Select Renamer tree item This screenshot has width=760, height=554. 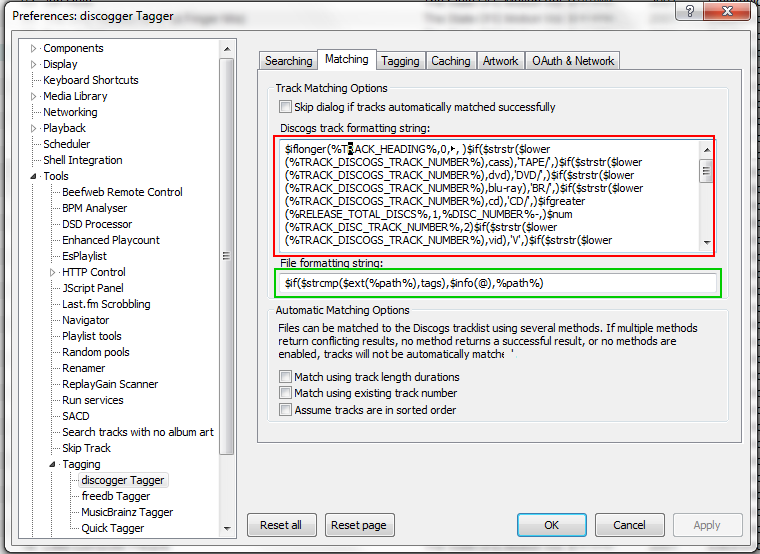[83, 368]
